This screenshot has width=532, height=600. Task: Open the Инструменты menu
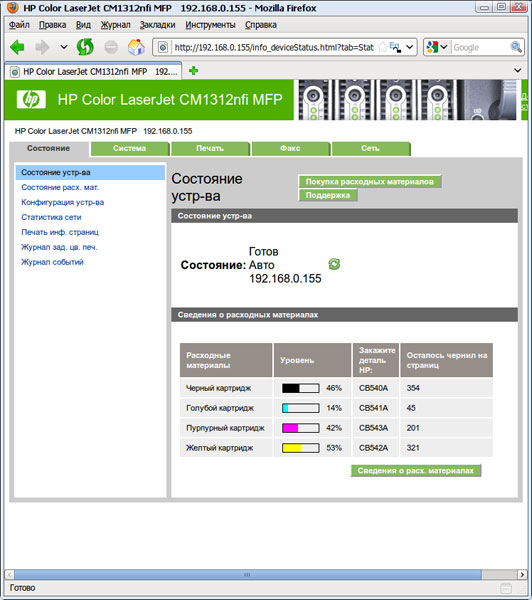tap(210, 25)
